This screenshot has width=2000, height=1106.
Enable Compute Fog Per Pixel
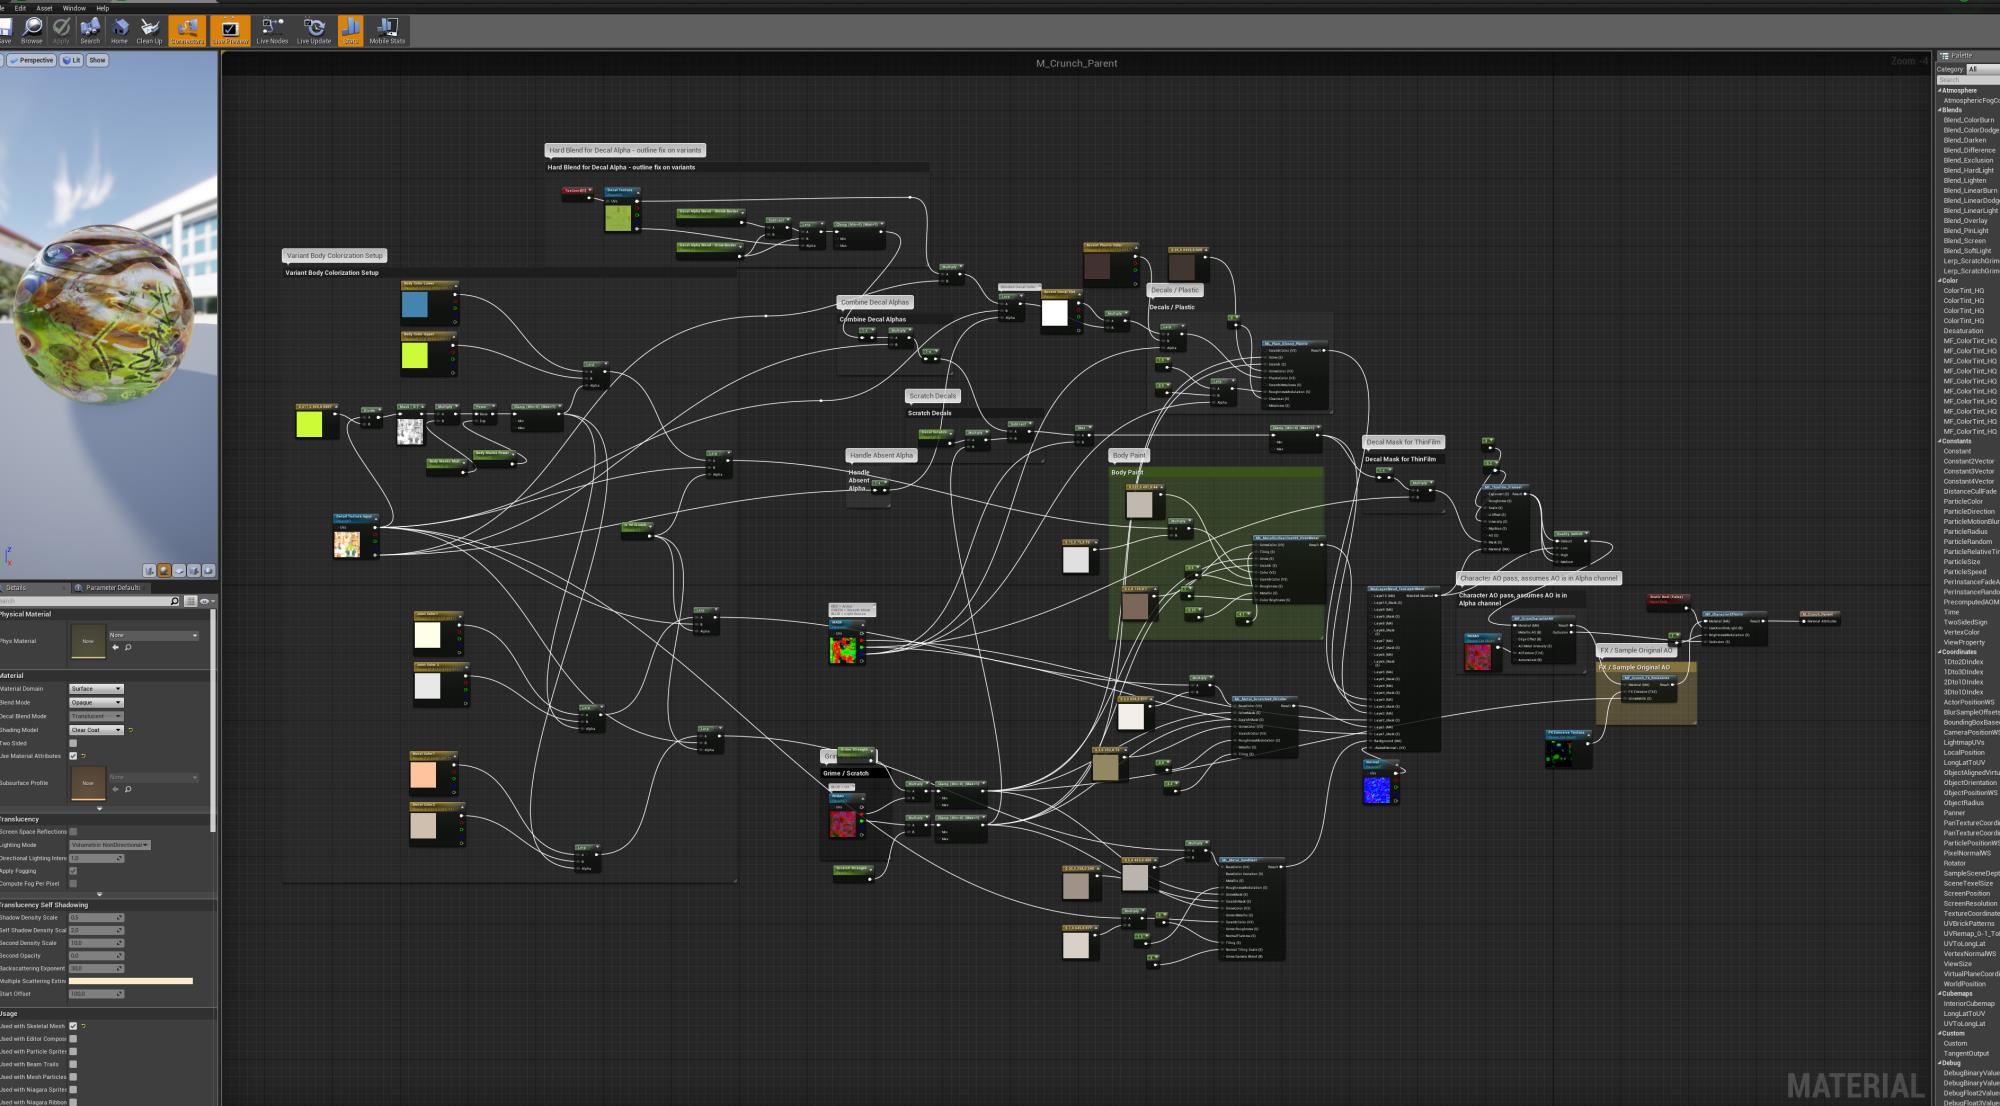click(x=73, y=883)
